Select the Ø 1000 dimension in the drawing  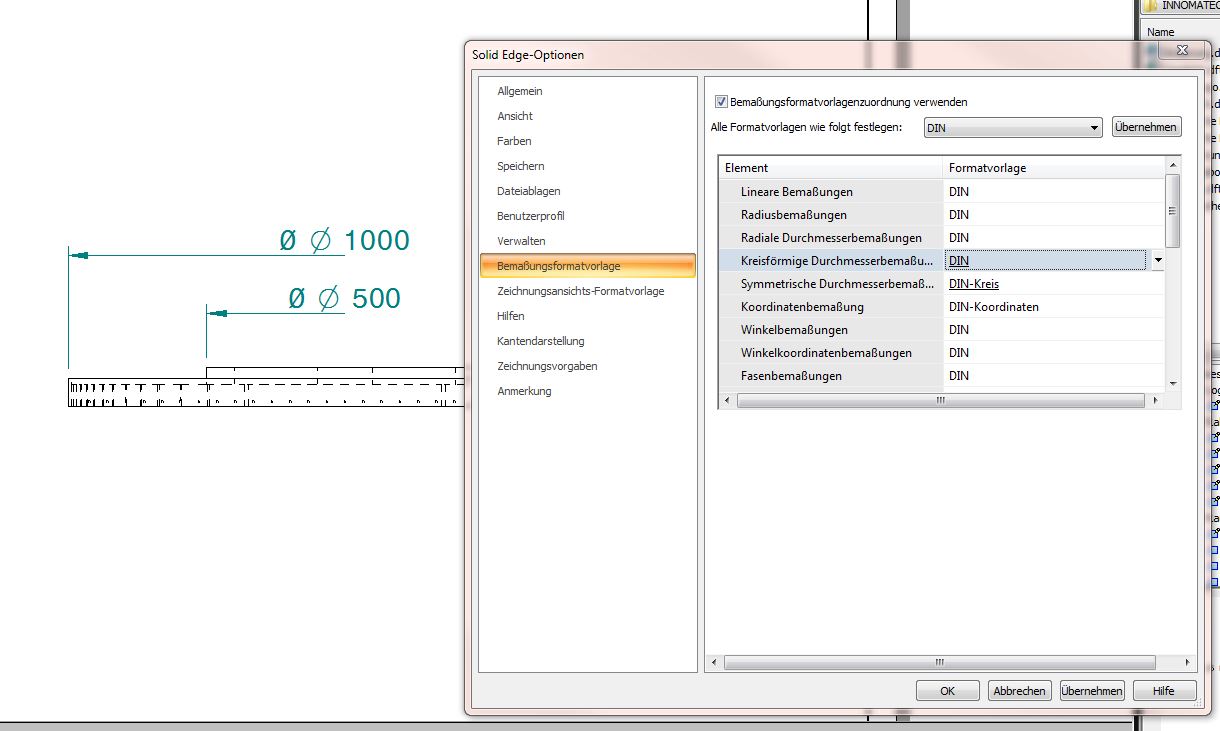pos(344,240)
